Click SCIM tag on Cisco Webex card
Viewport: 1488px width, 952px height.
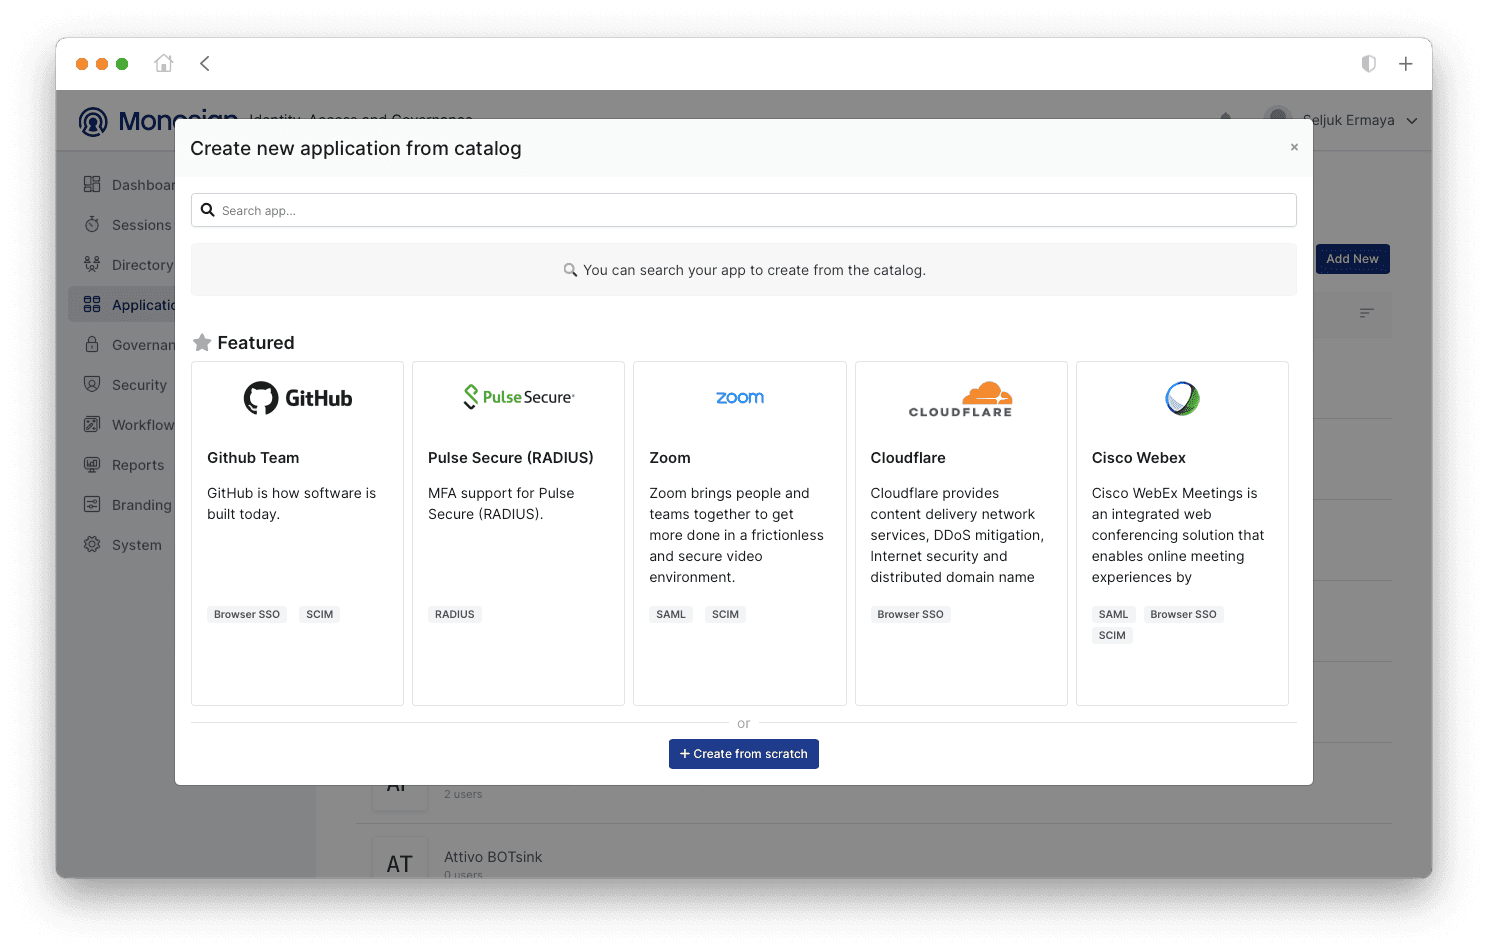click(1112, 635)
